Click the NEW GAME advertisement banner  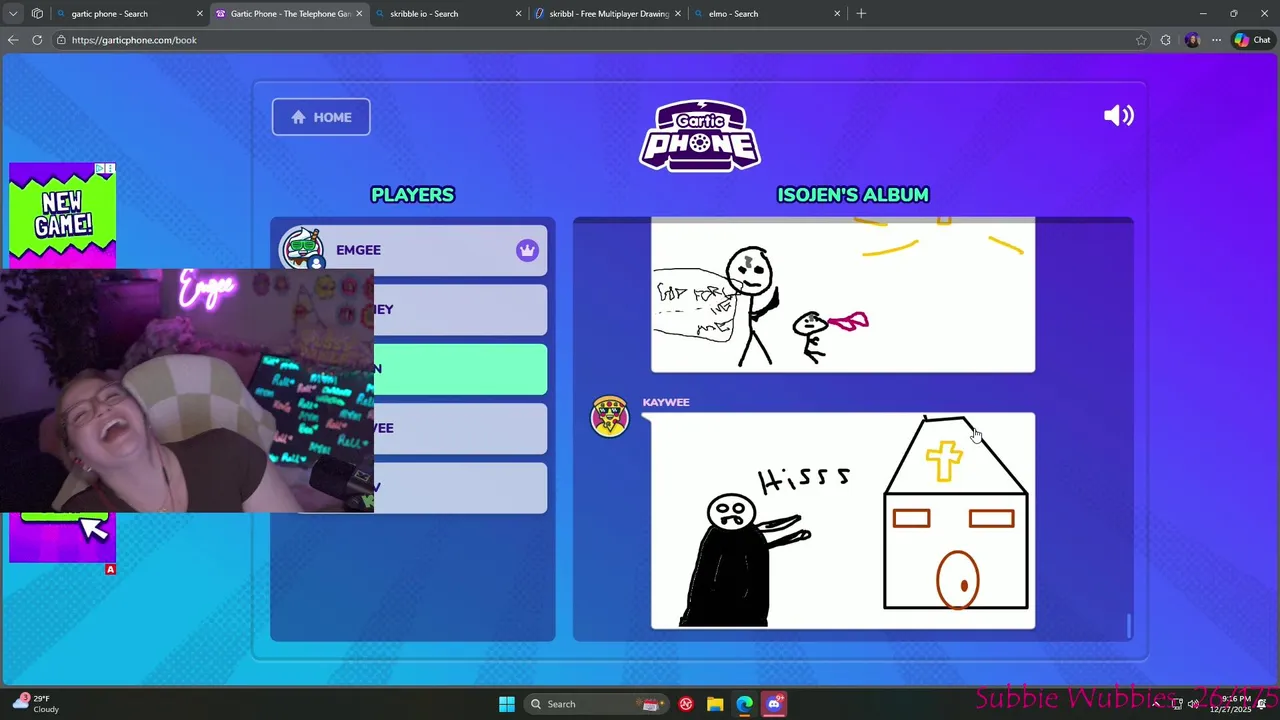(x=62, y=215)
